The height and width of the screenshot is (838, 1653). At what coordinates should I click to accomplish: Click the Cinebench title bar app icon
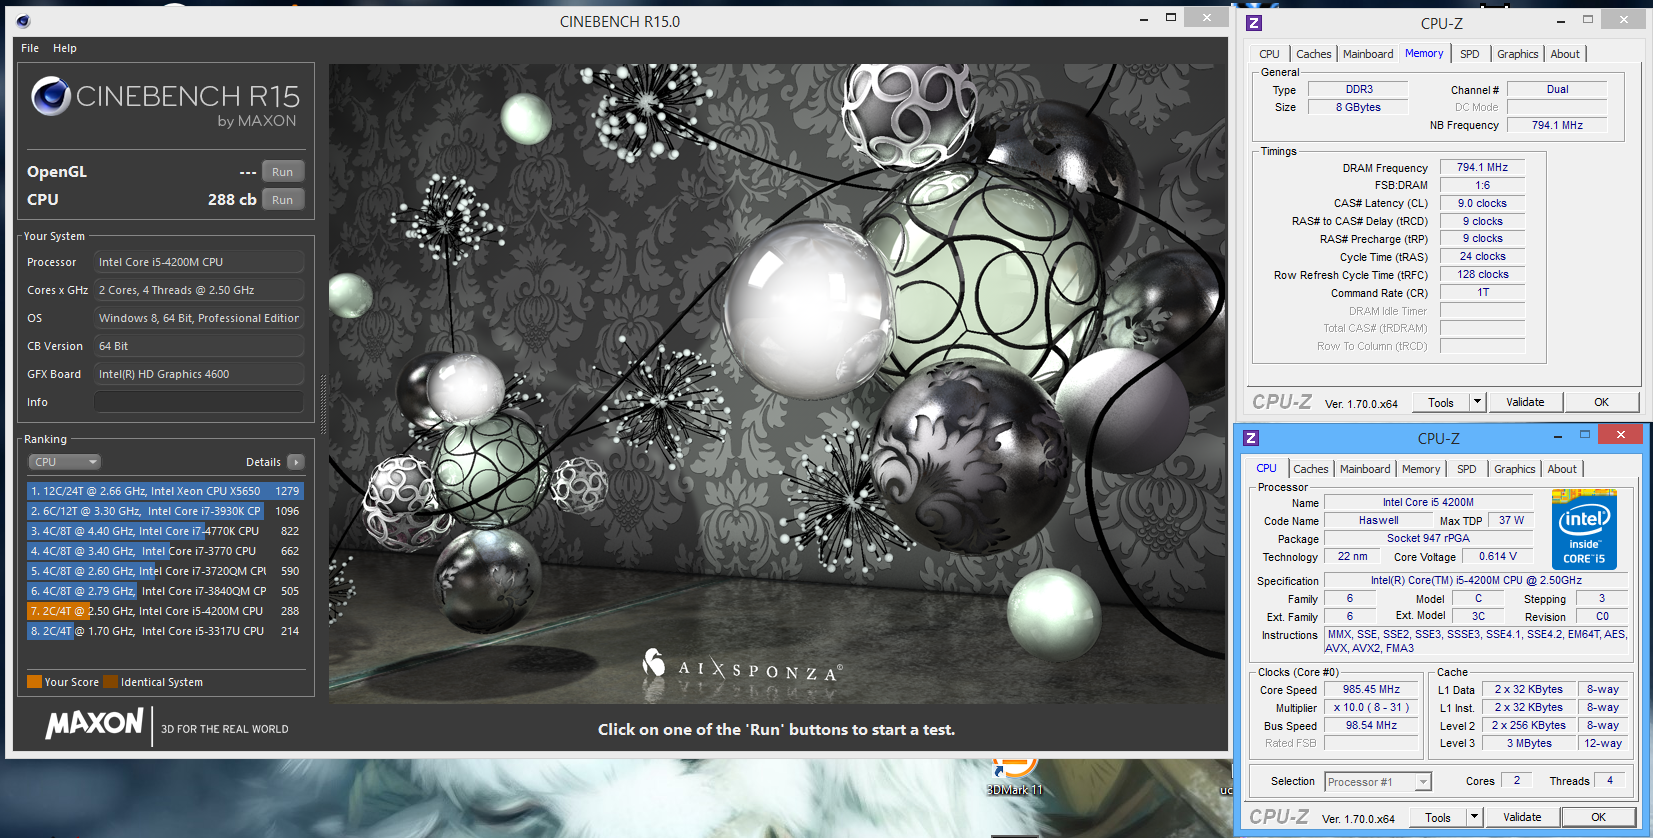pyautogui.click(x=23, y=21)
